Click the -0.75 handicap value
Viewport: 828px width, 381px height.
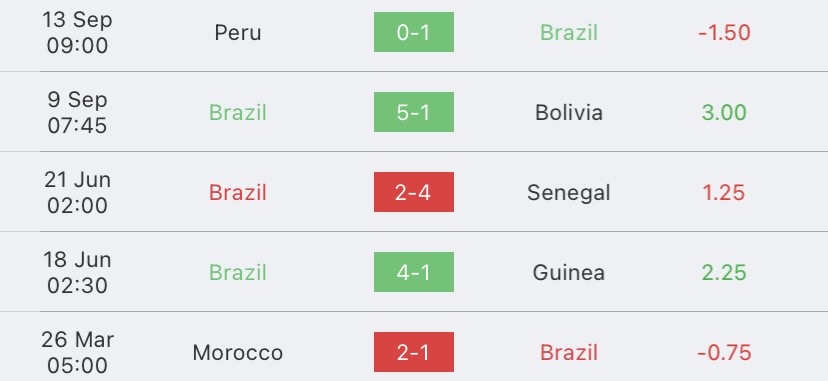724,353
